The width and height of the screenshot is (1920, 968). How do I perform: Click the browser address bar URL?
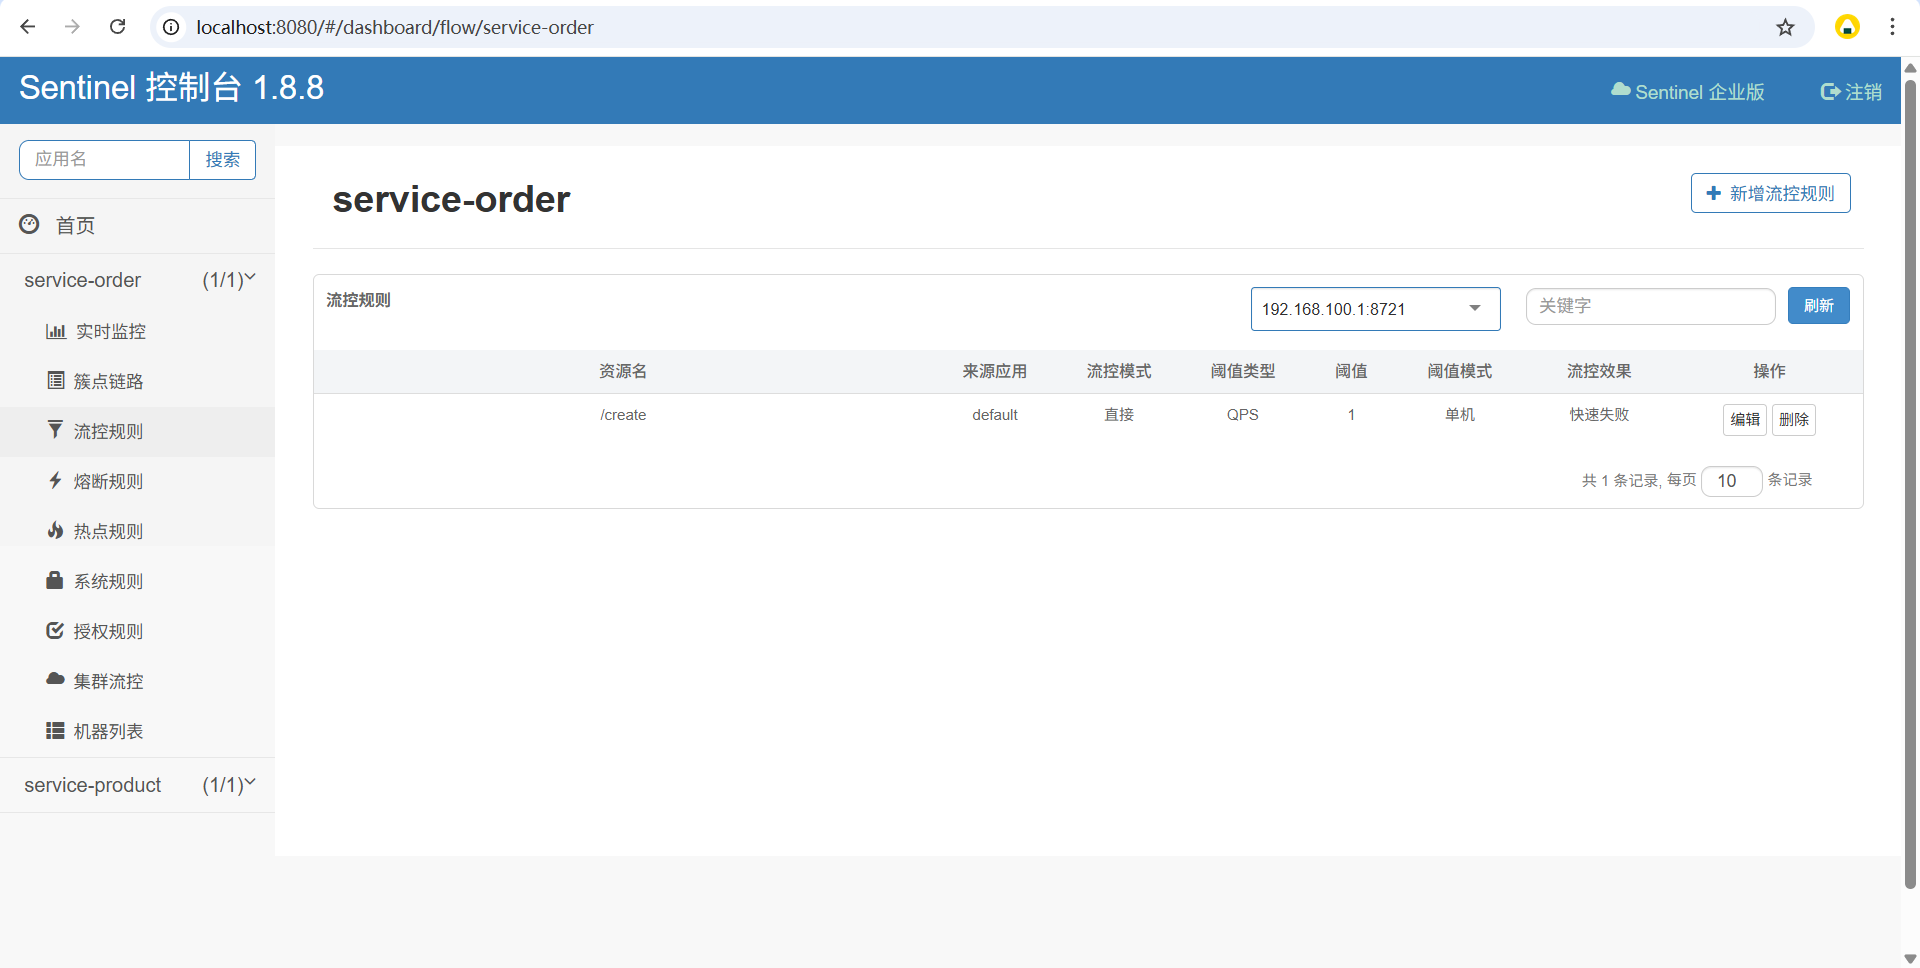pos(395,27)
